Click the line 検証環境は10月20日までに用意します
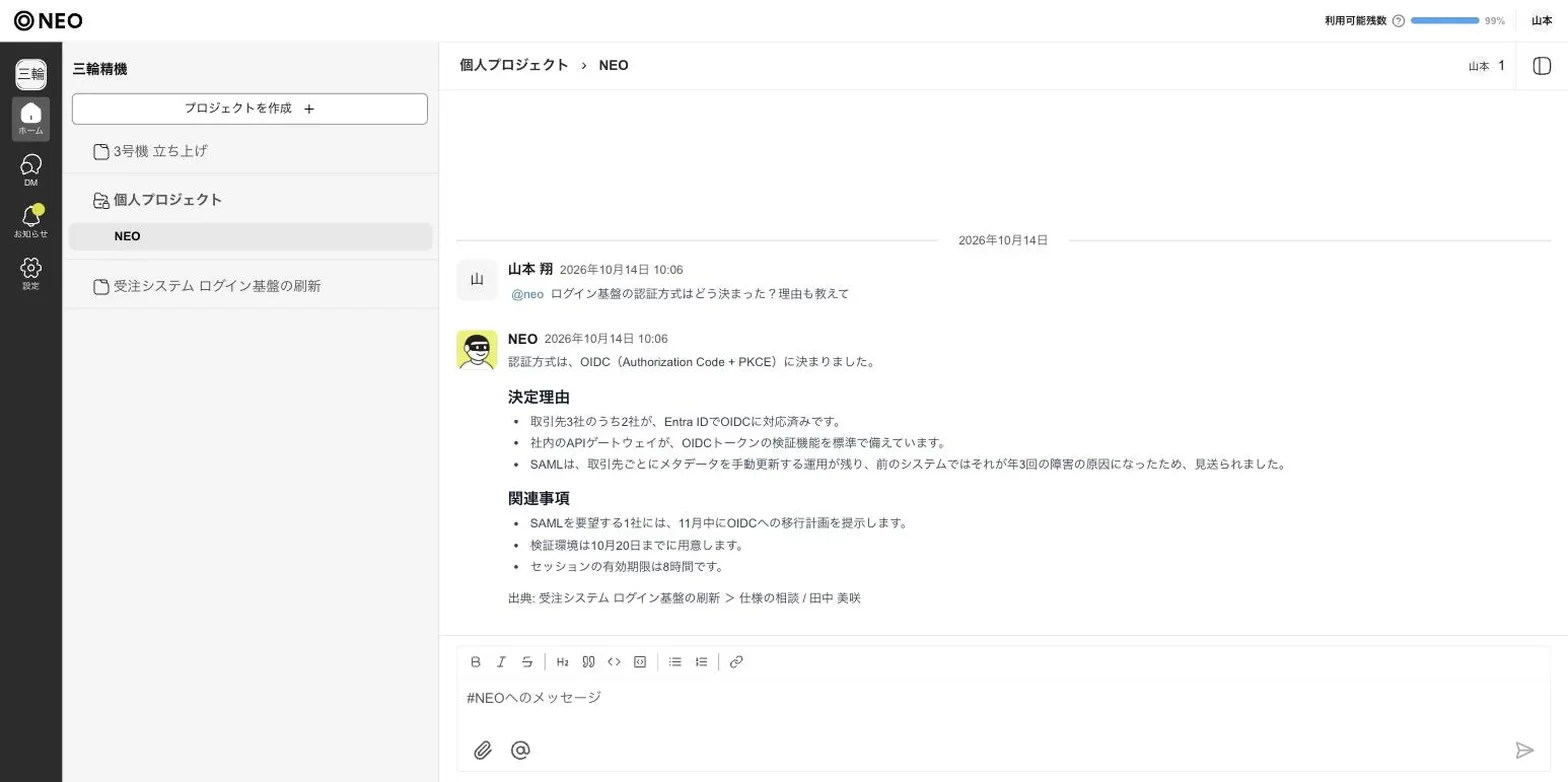Screen dimensions: 1568x782 (x=636, y=546)
